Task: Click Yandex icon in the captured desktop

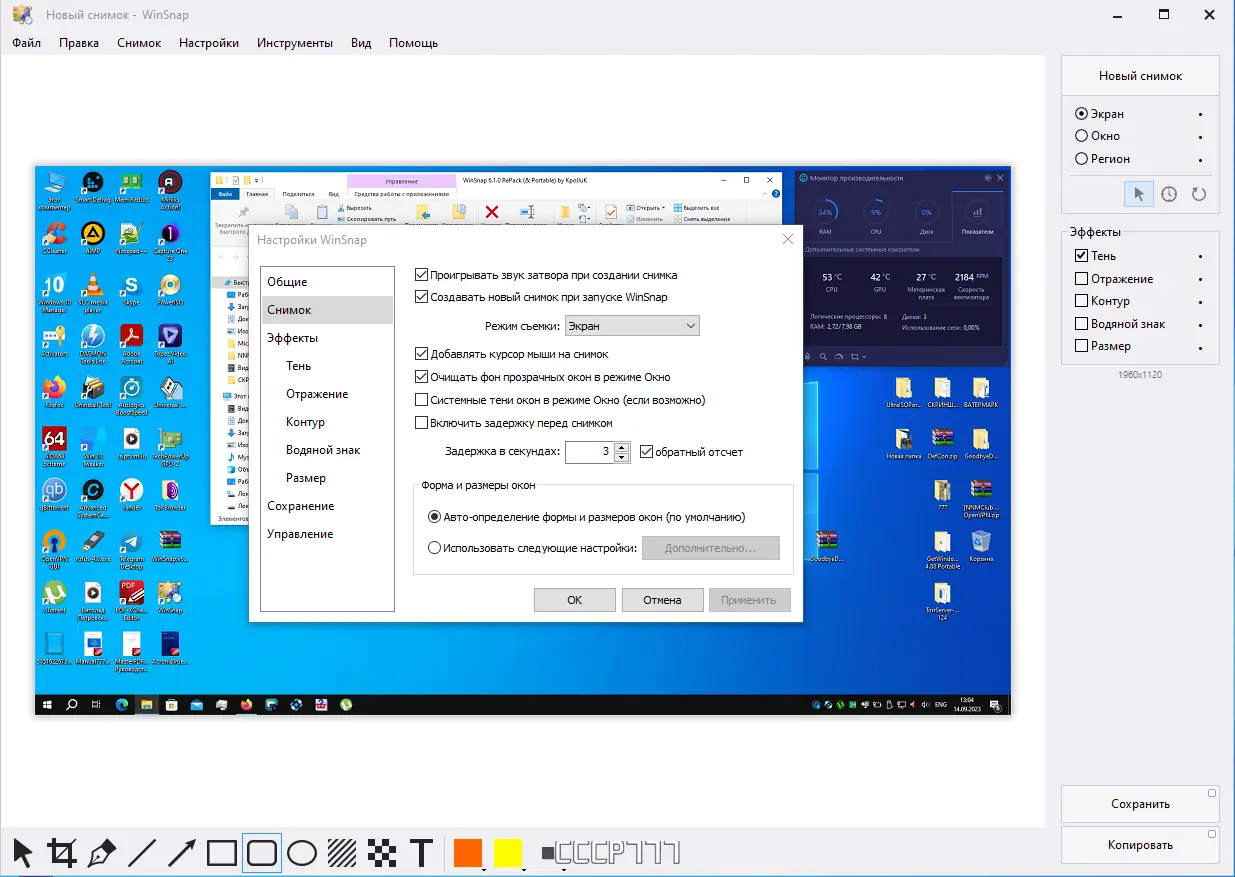Action: pos(131,491)
